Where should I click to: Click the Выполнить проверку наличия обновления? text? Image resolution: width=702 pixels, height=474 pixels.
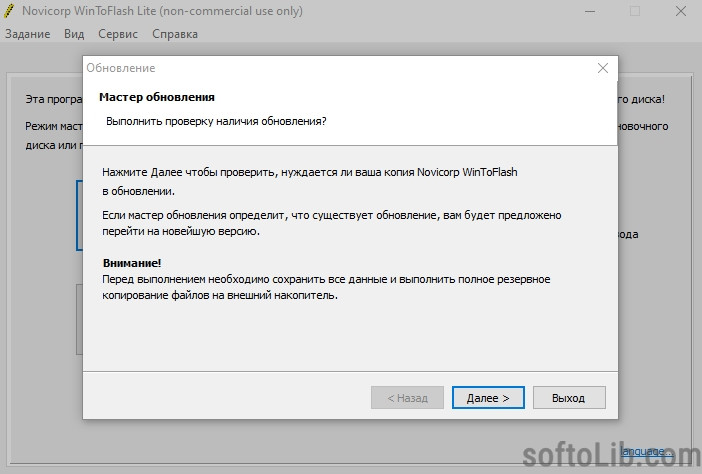coord(216,121)
